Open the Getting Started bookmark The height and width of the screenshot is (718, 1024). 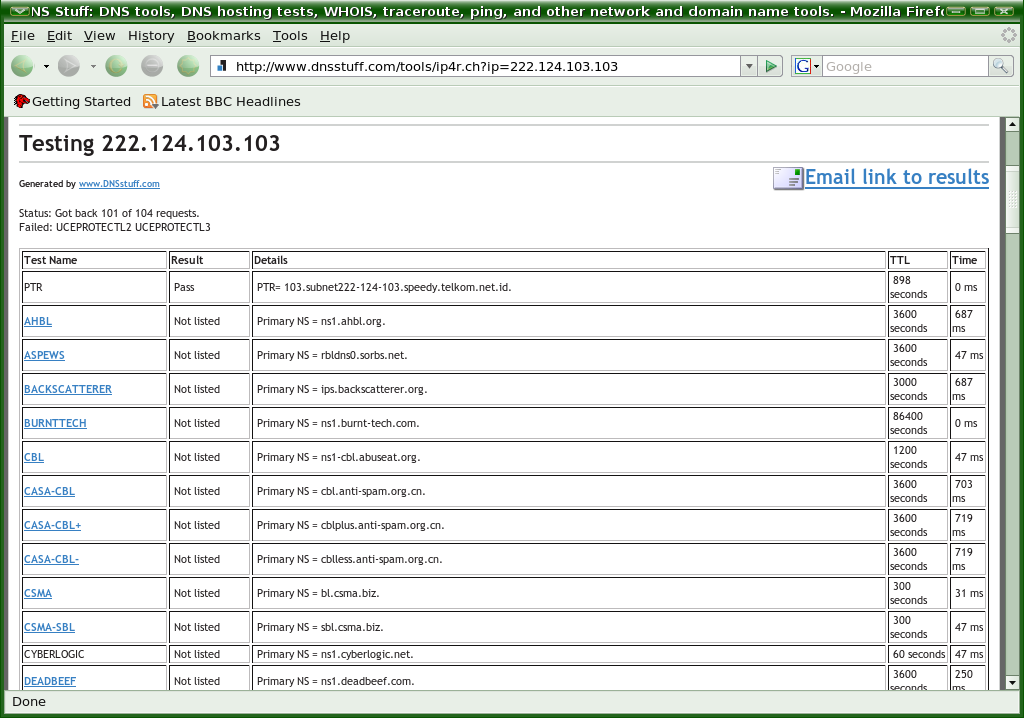pos(72,101)
